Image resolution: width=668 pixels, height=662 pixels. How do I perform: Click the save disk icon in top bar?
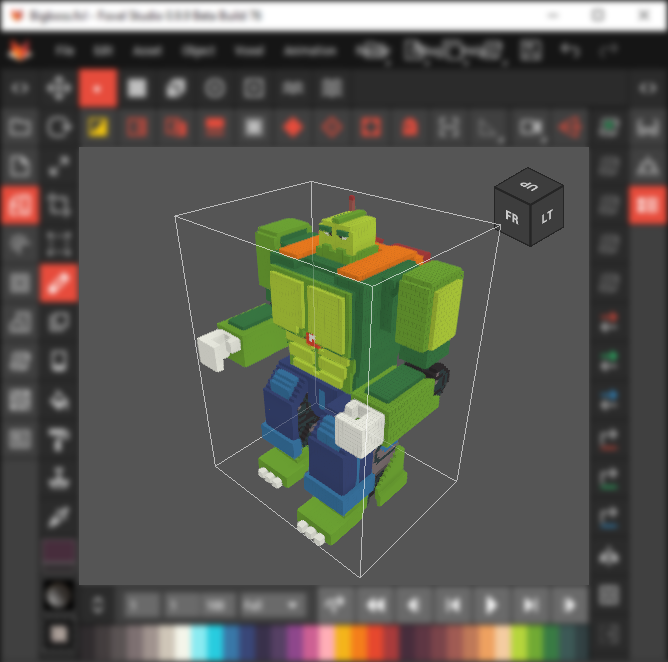531,50
